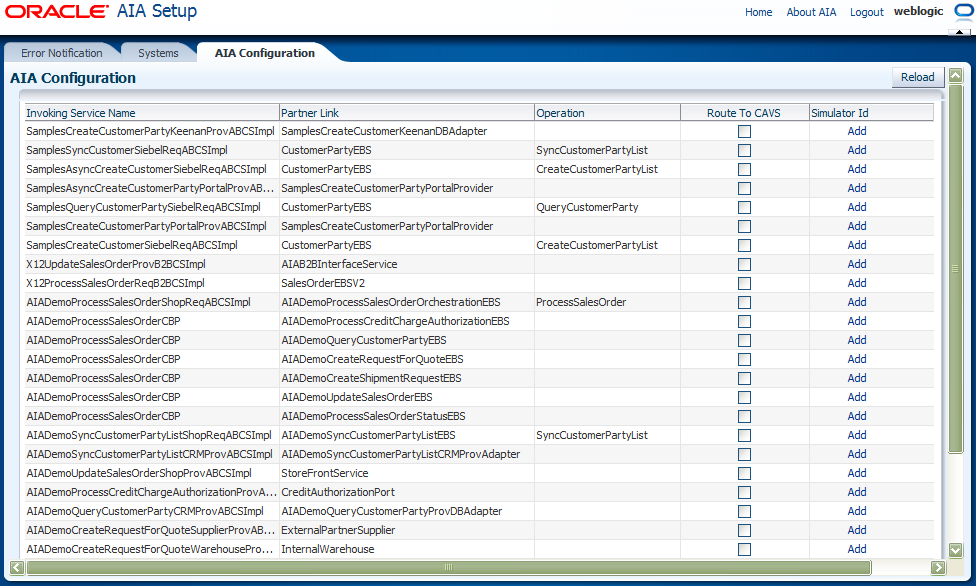This screenshot has width=976, height=586.
Task: Add simulator Id for AIAB2BInterfaceService row
Action: click(856, 264)
